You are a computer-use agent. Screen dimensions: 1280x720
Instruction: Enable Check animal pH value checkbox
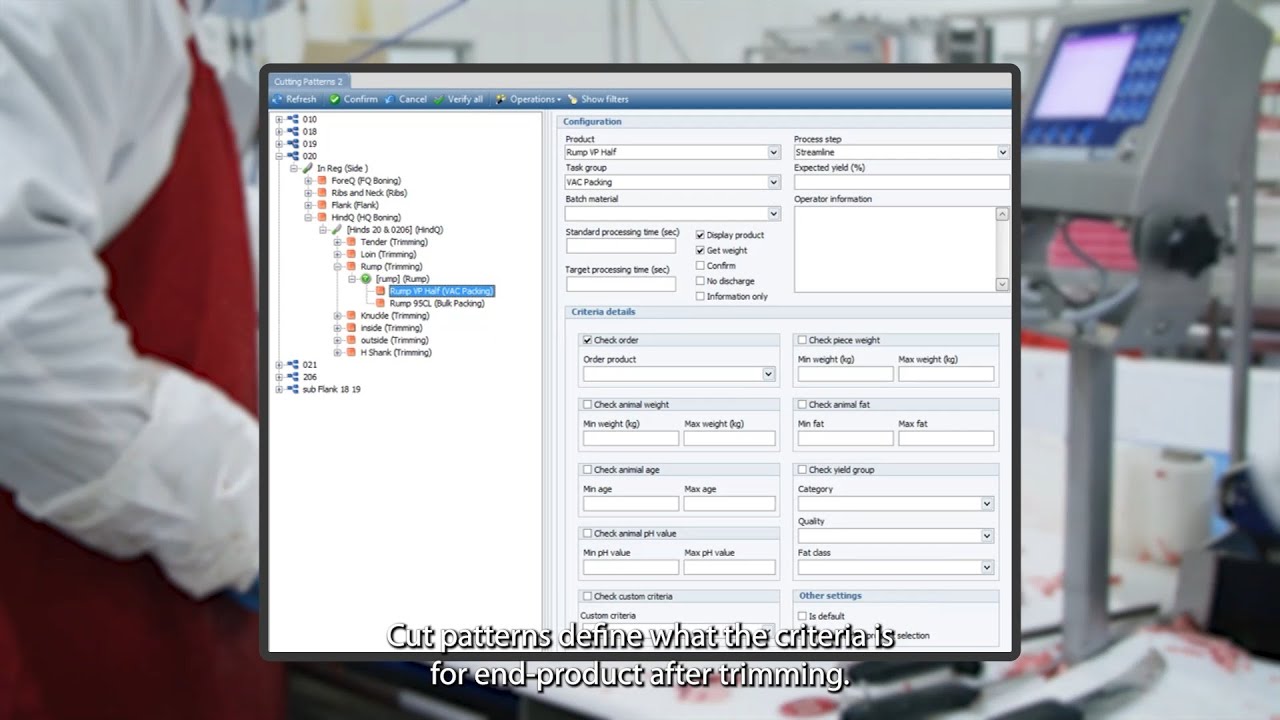click(x=587, y=533)
